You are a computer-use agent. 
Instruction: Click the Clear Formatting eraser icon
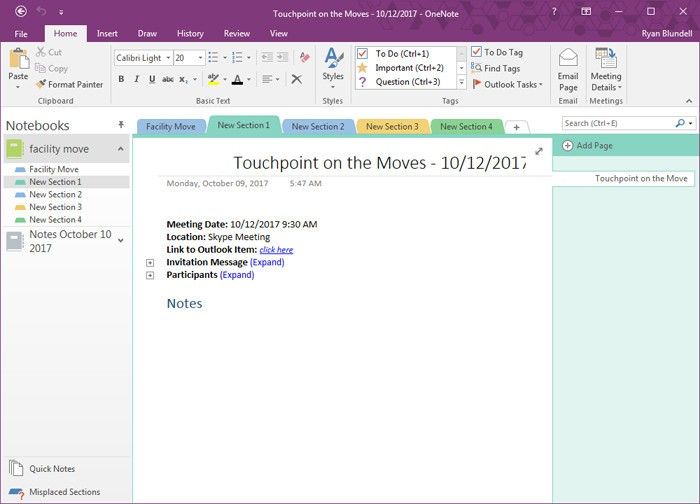coord(305,57)
